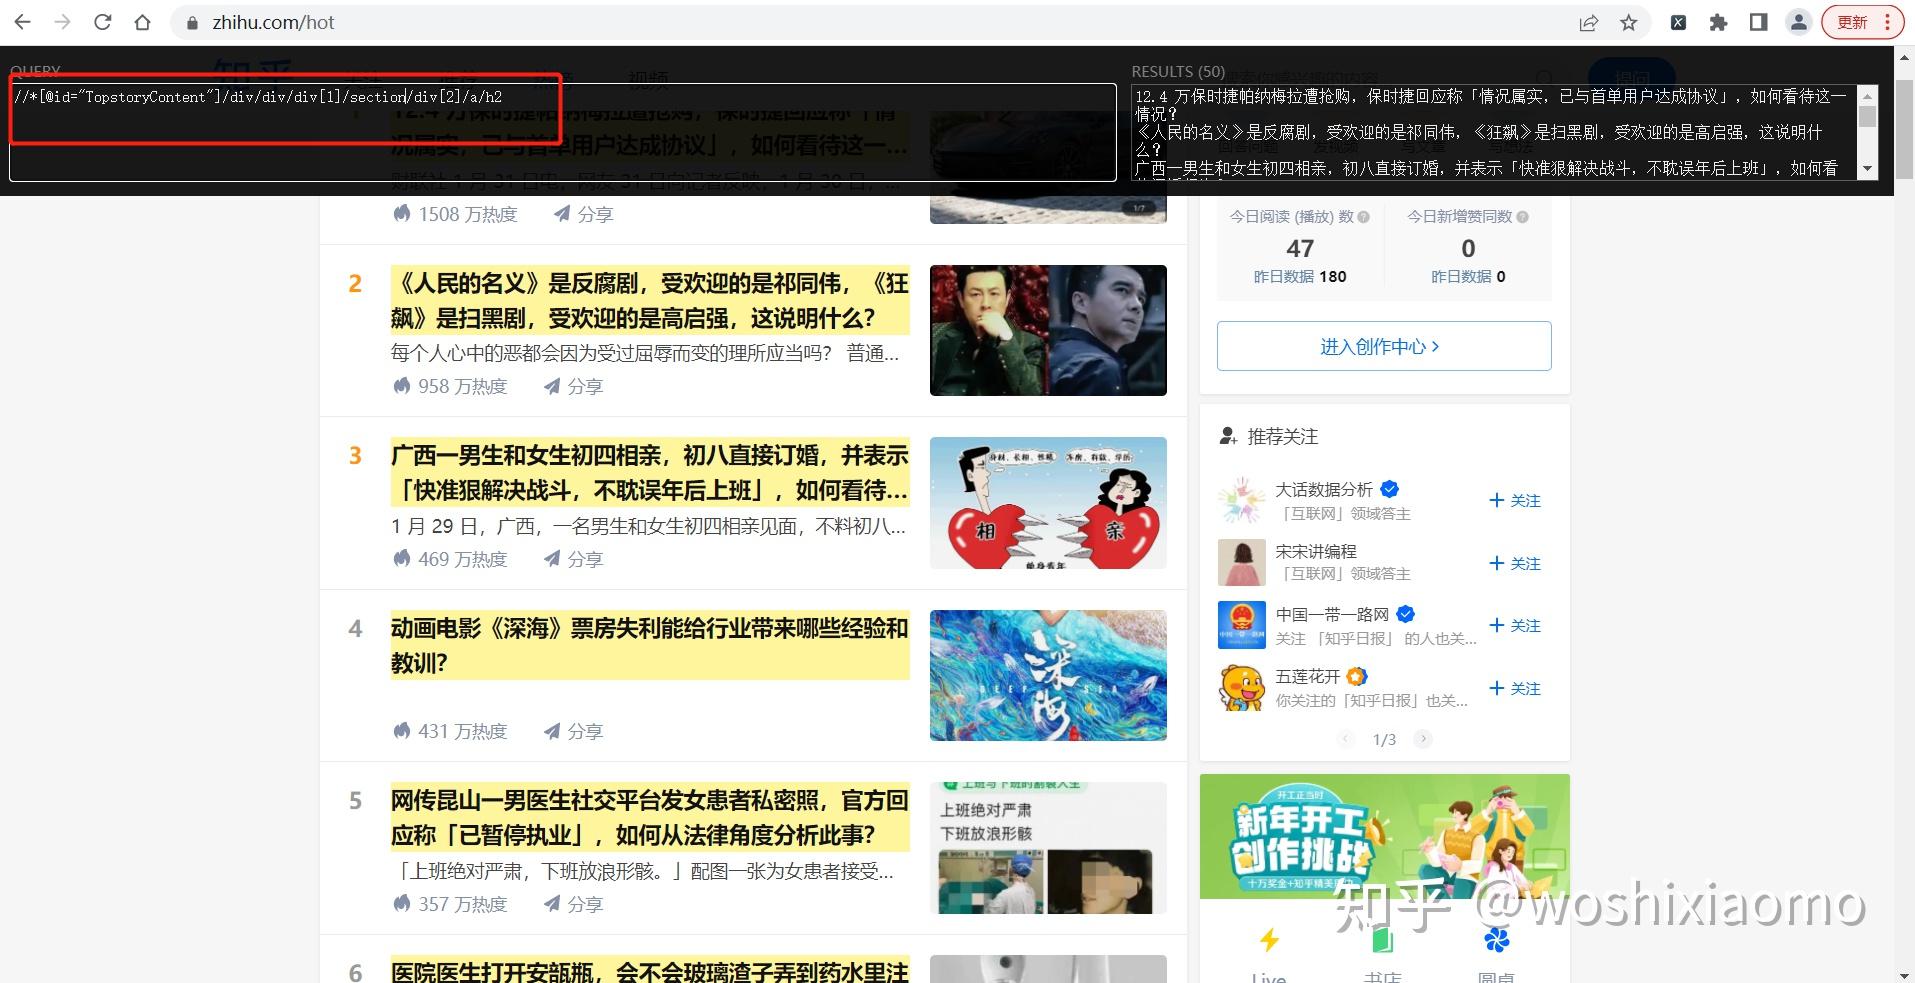
Task: Follow 大话数据分析 with its 关注 button
Action: pos(1514,500)
